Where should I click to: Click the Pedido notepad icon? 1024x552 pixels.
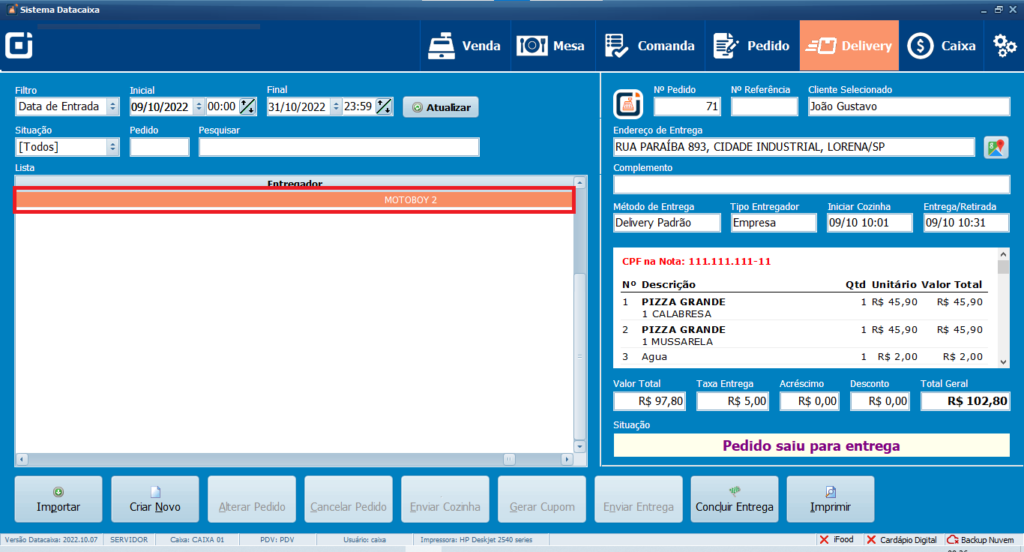(725, 46)
